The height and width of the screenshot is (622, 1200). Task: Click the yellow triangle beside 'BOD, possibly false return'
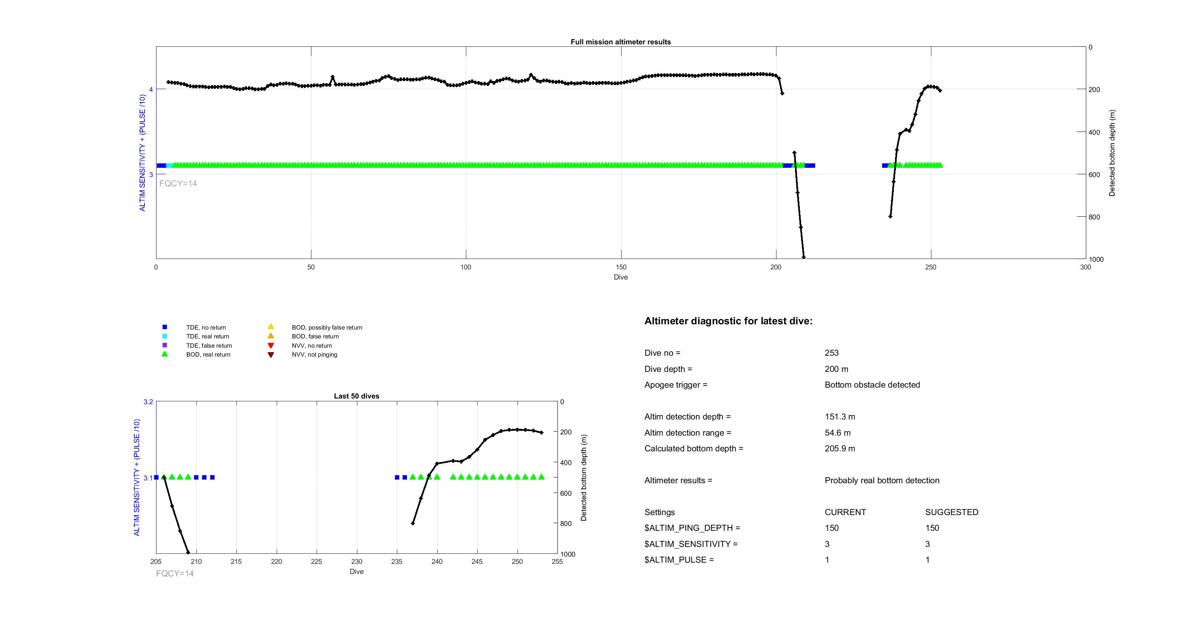271,327
